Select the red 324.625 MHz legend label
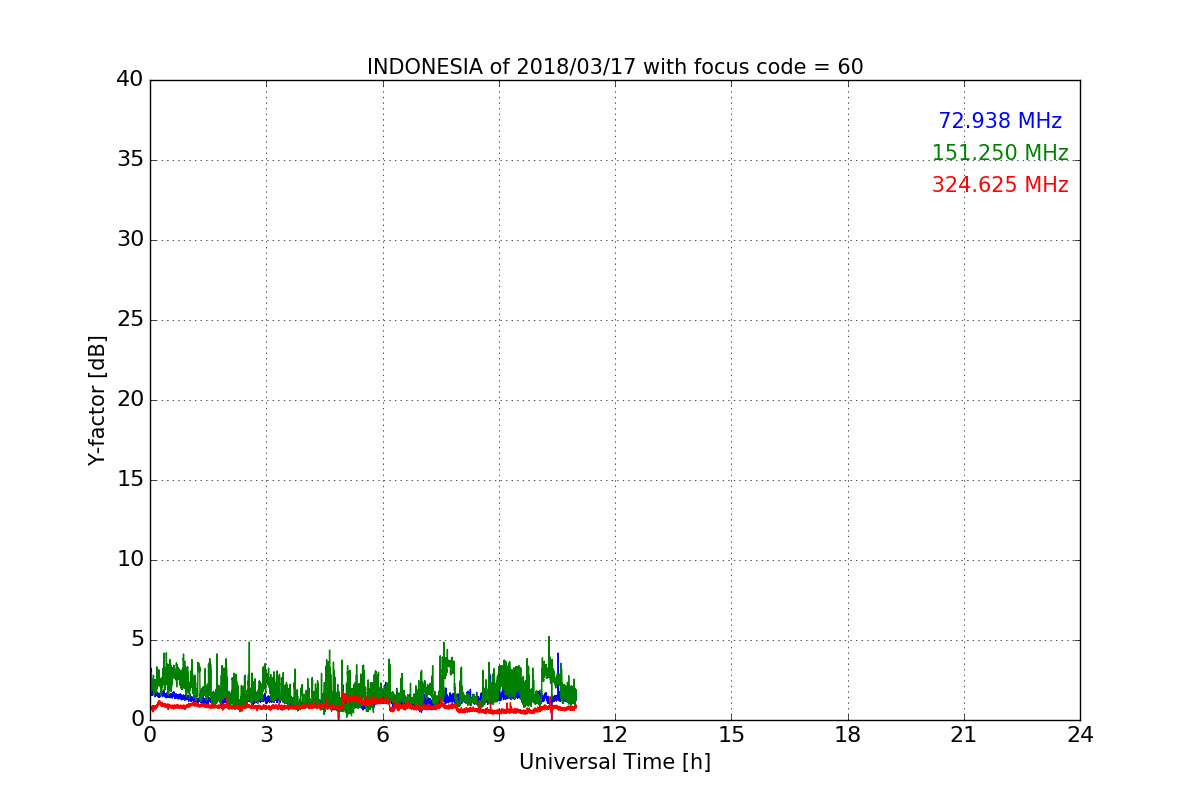Image resolution: width=1200 pixels, height=800 pixels. 1000,185
